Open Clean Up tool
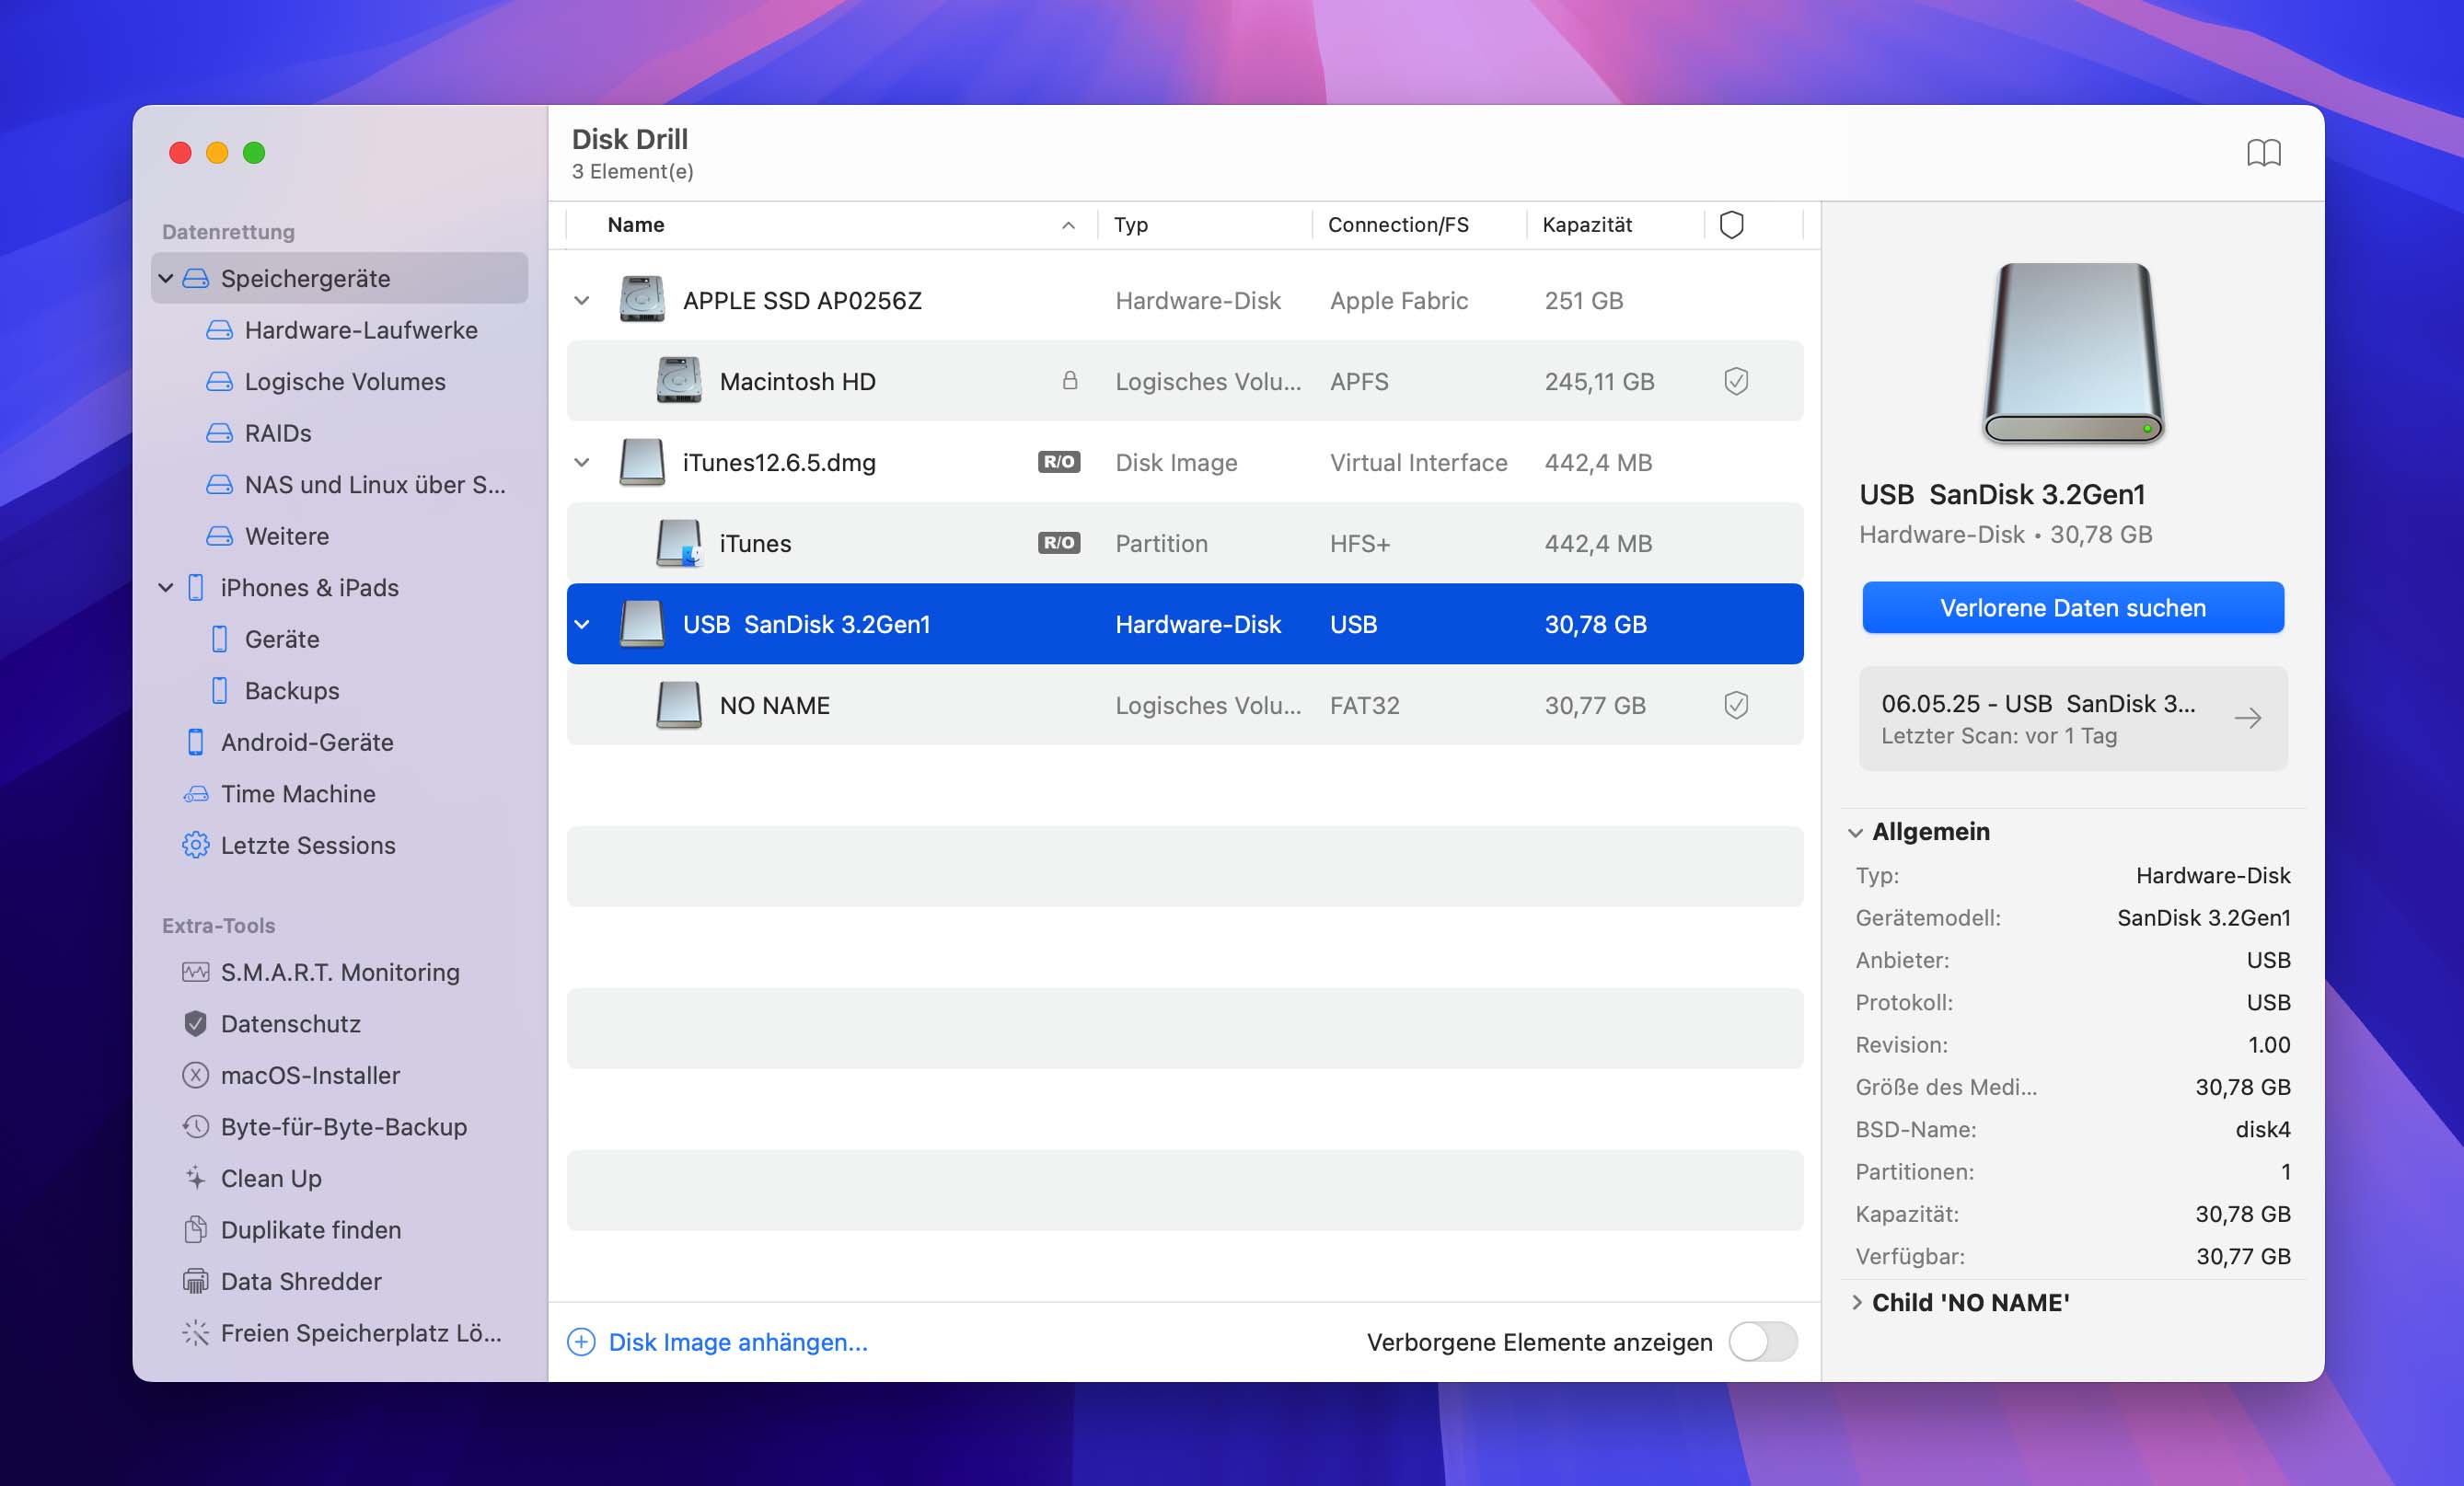The height and width of the screenshot is (1486, 2464). tap(270, 1178)
